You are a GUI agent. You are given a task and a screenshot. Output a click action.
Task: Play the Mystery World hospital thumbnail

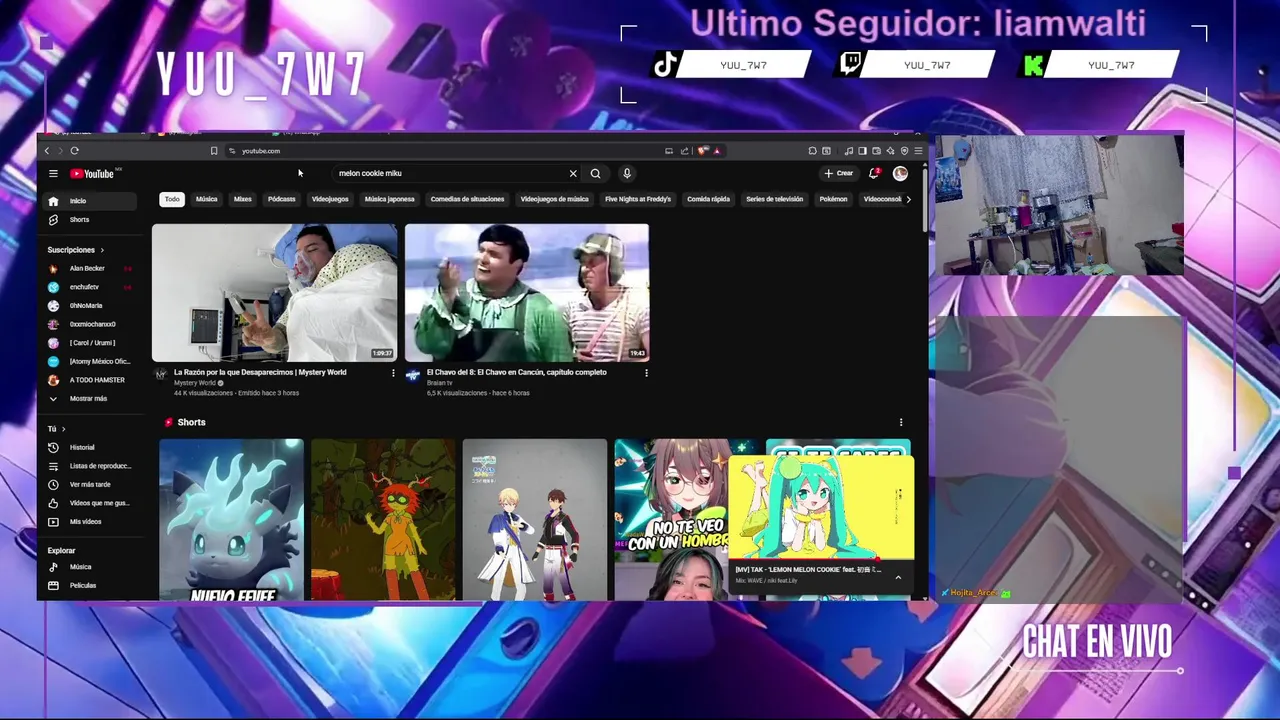click(x=274, y=292)
